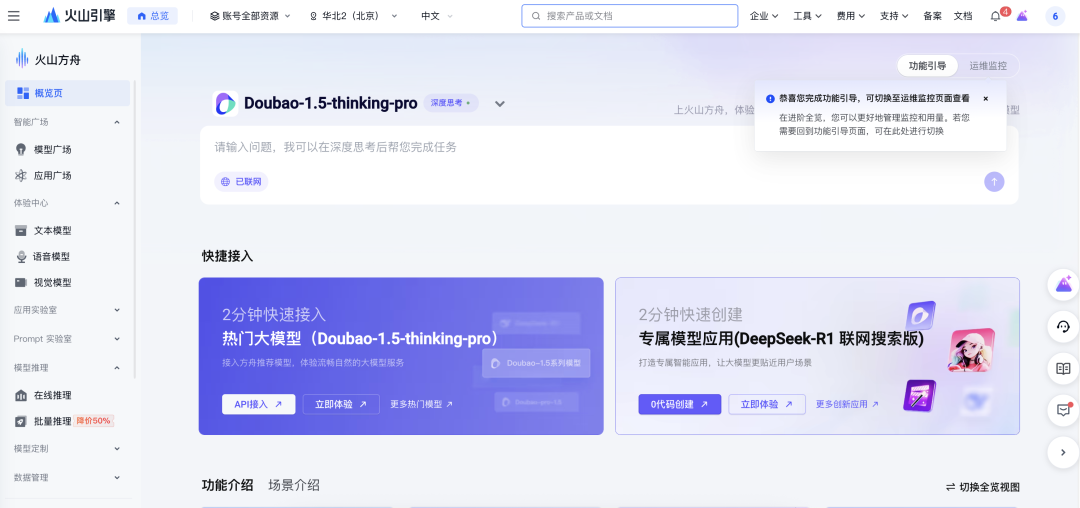1080x508 pixels.
Task: Expand the 模型定制 sidebar section
Action: pyautogui.click(x=116, y=449)
